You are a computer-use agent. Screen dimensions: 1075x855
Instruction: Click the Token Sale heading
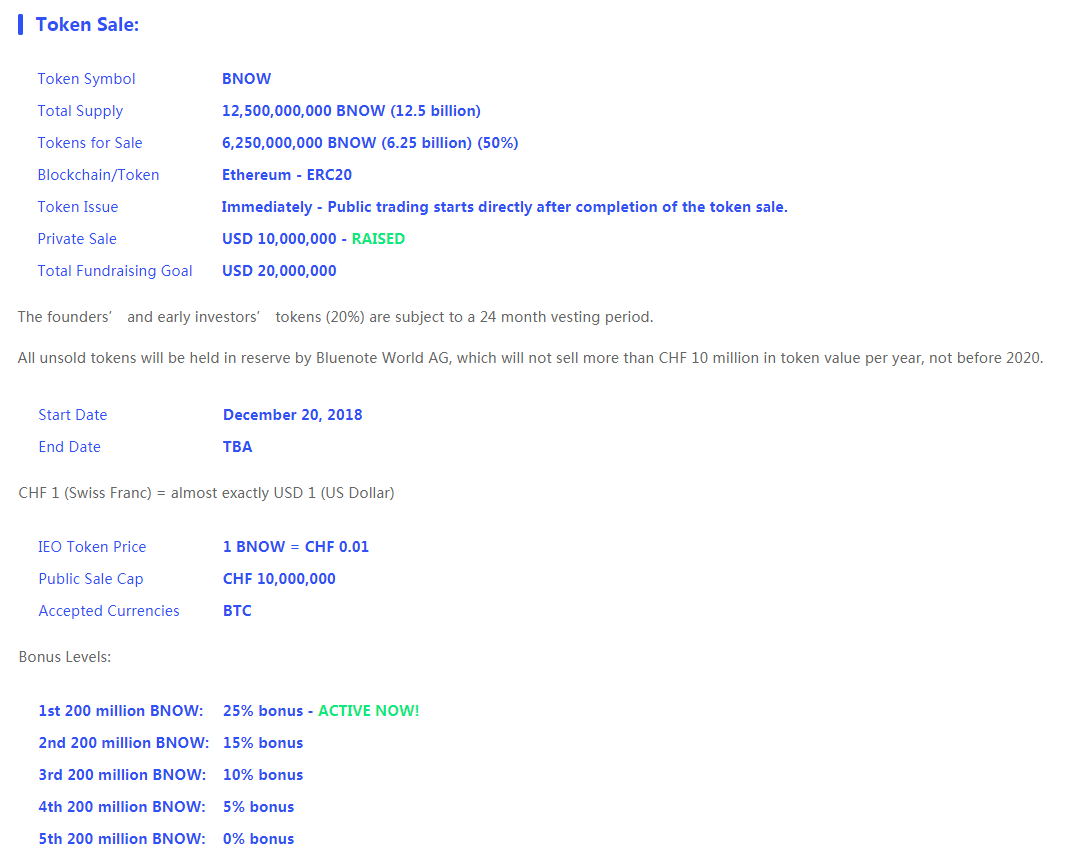(87, 25)
